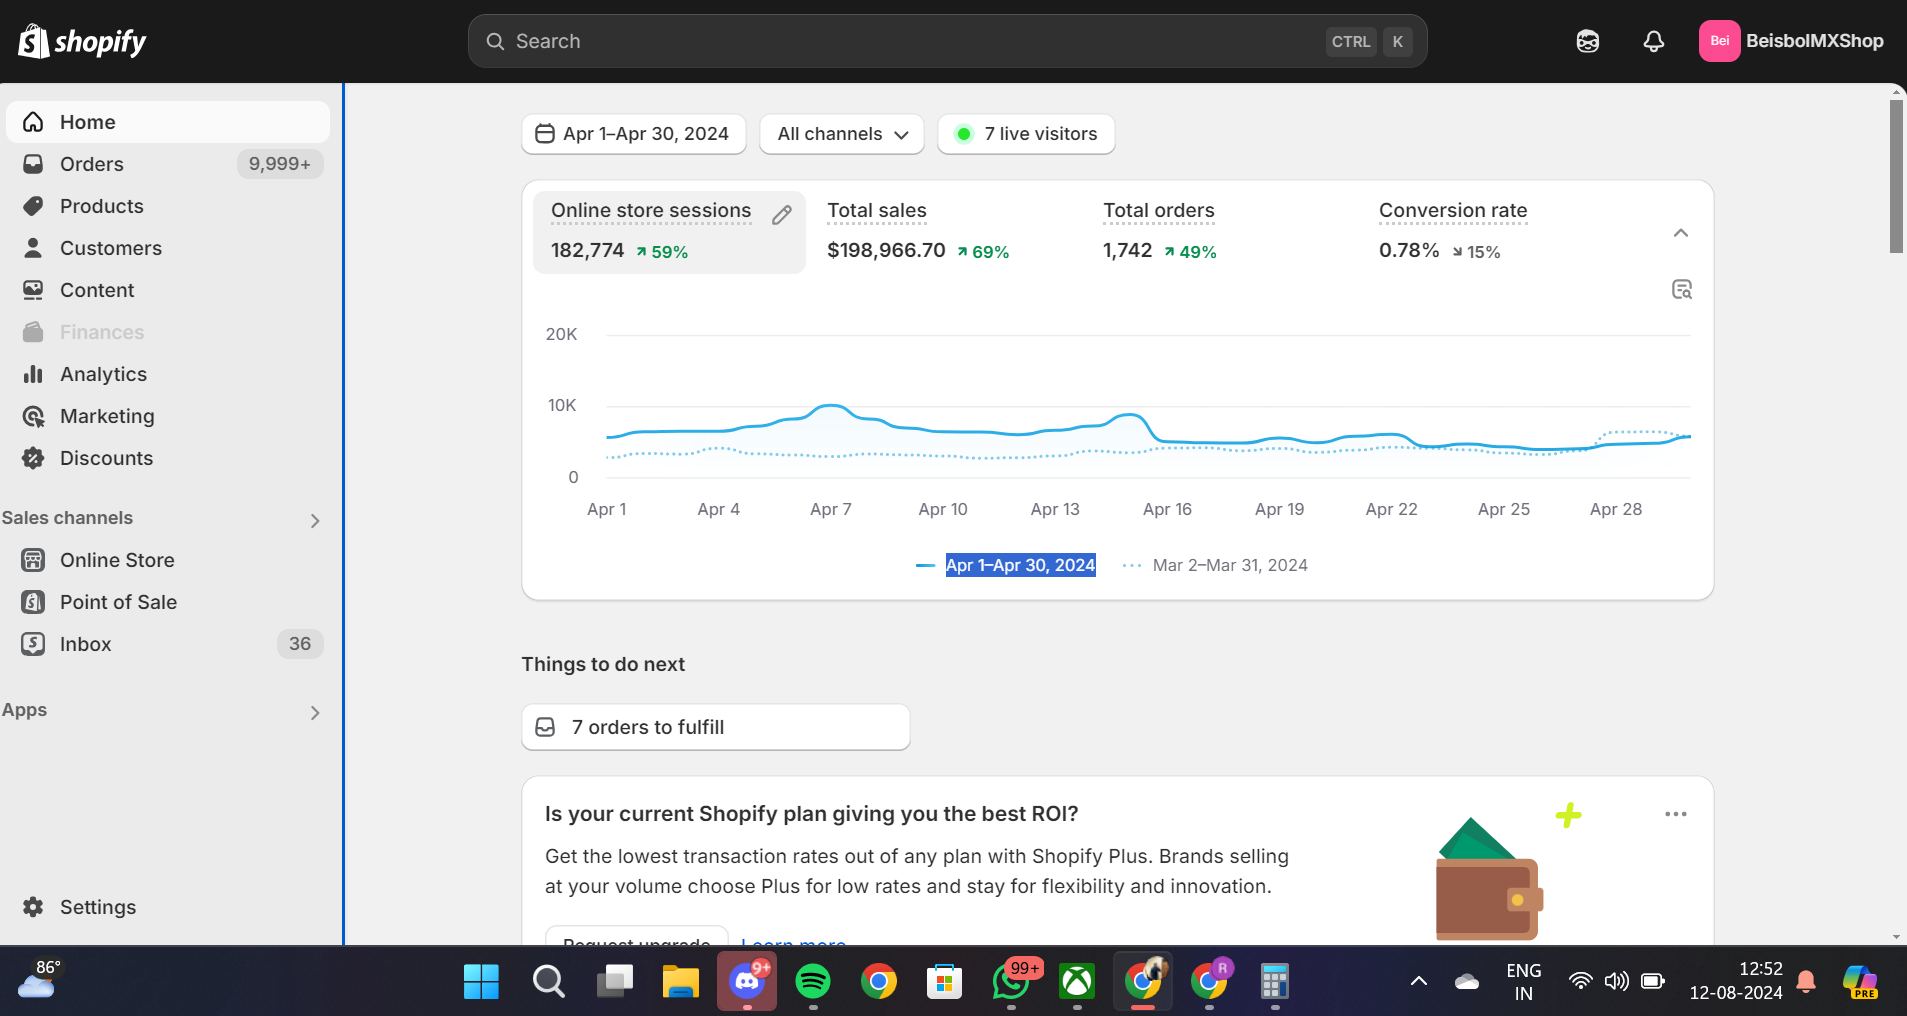Select Total sales metric
The height and width of the screenshot is (1016, 1907).
click(x=918, y=232)
